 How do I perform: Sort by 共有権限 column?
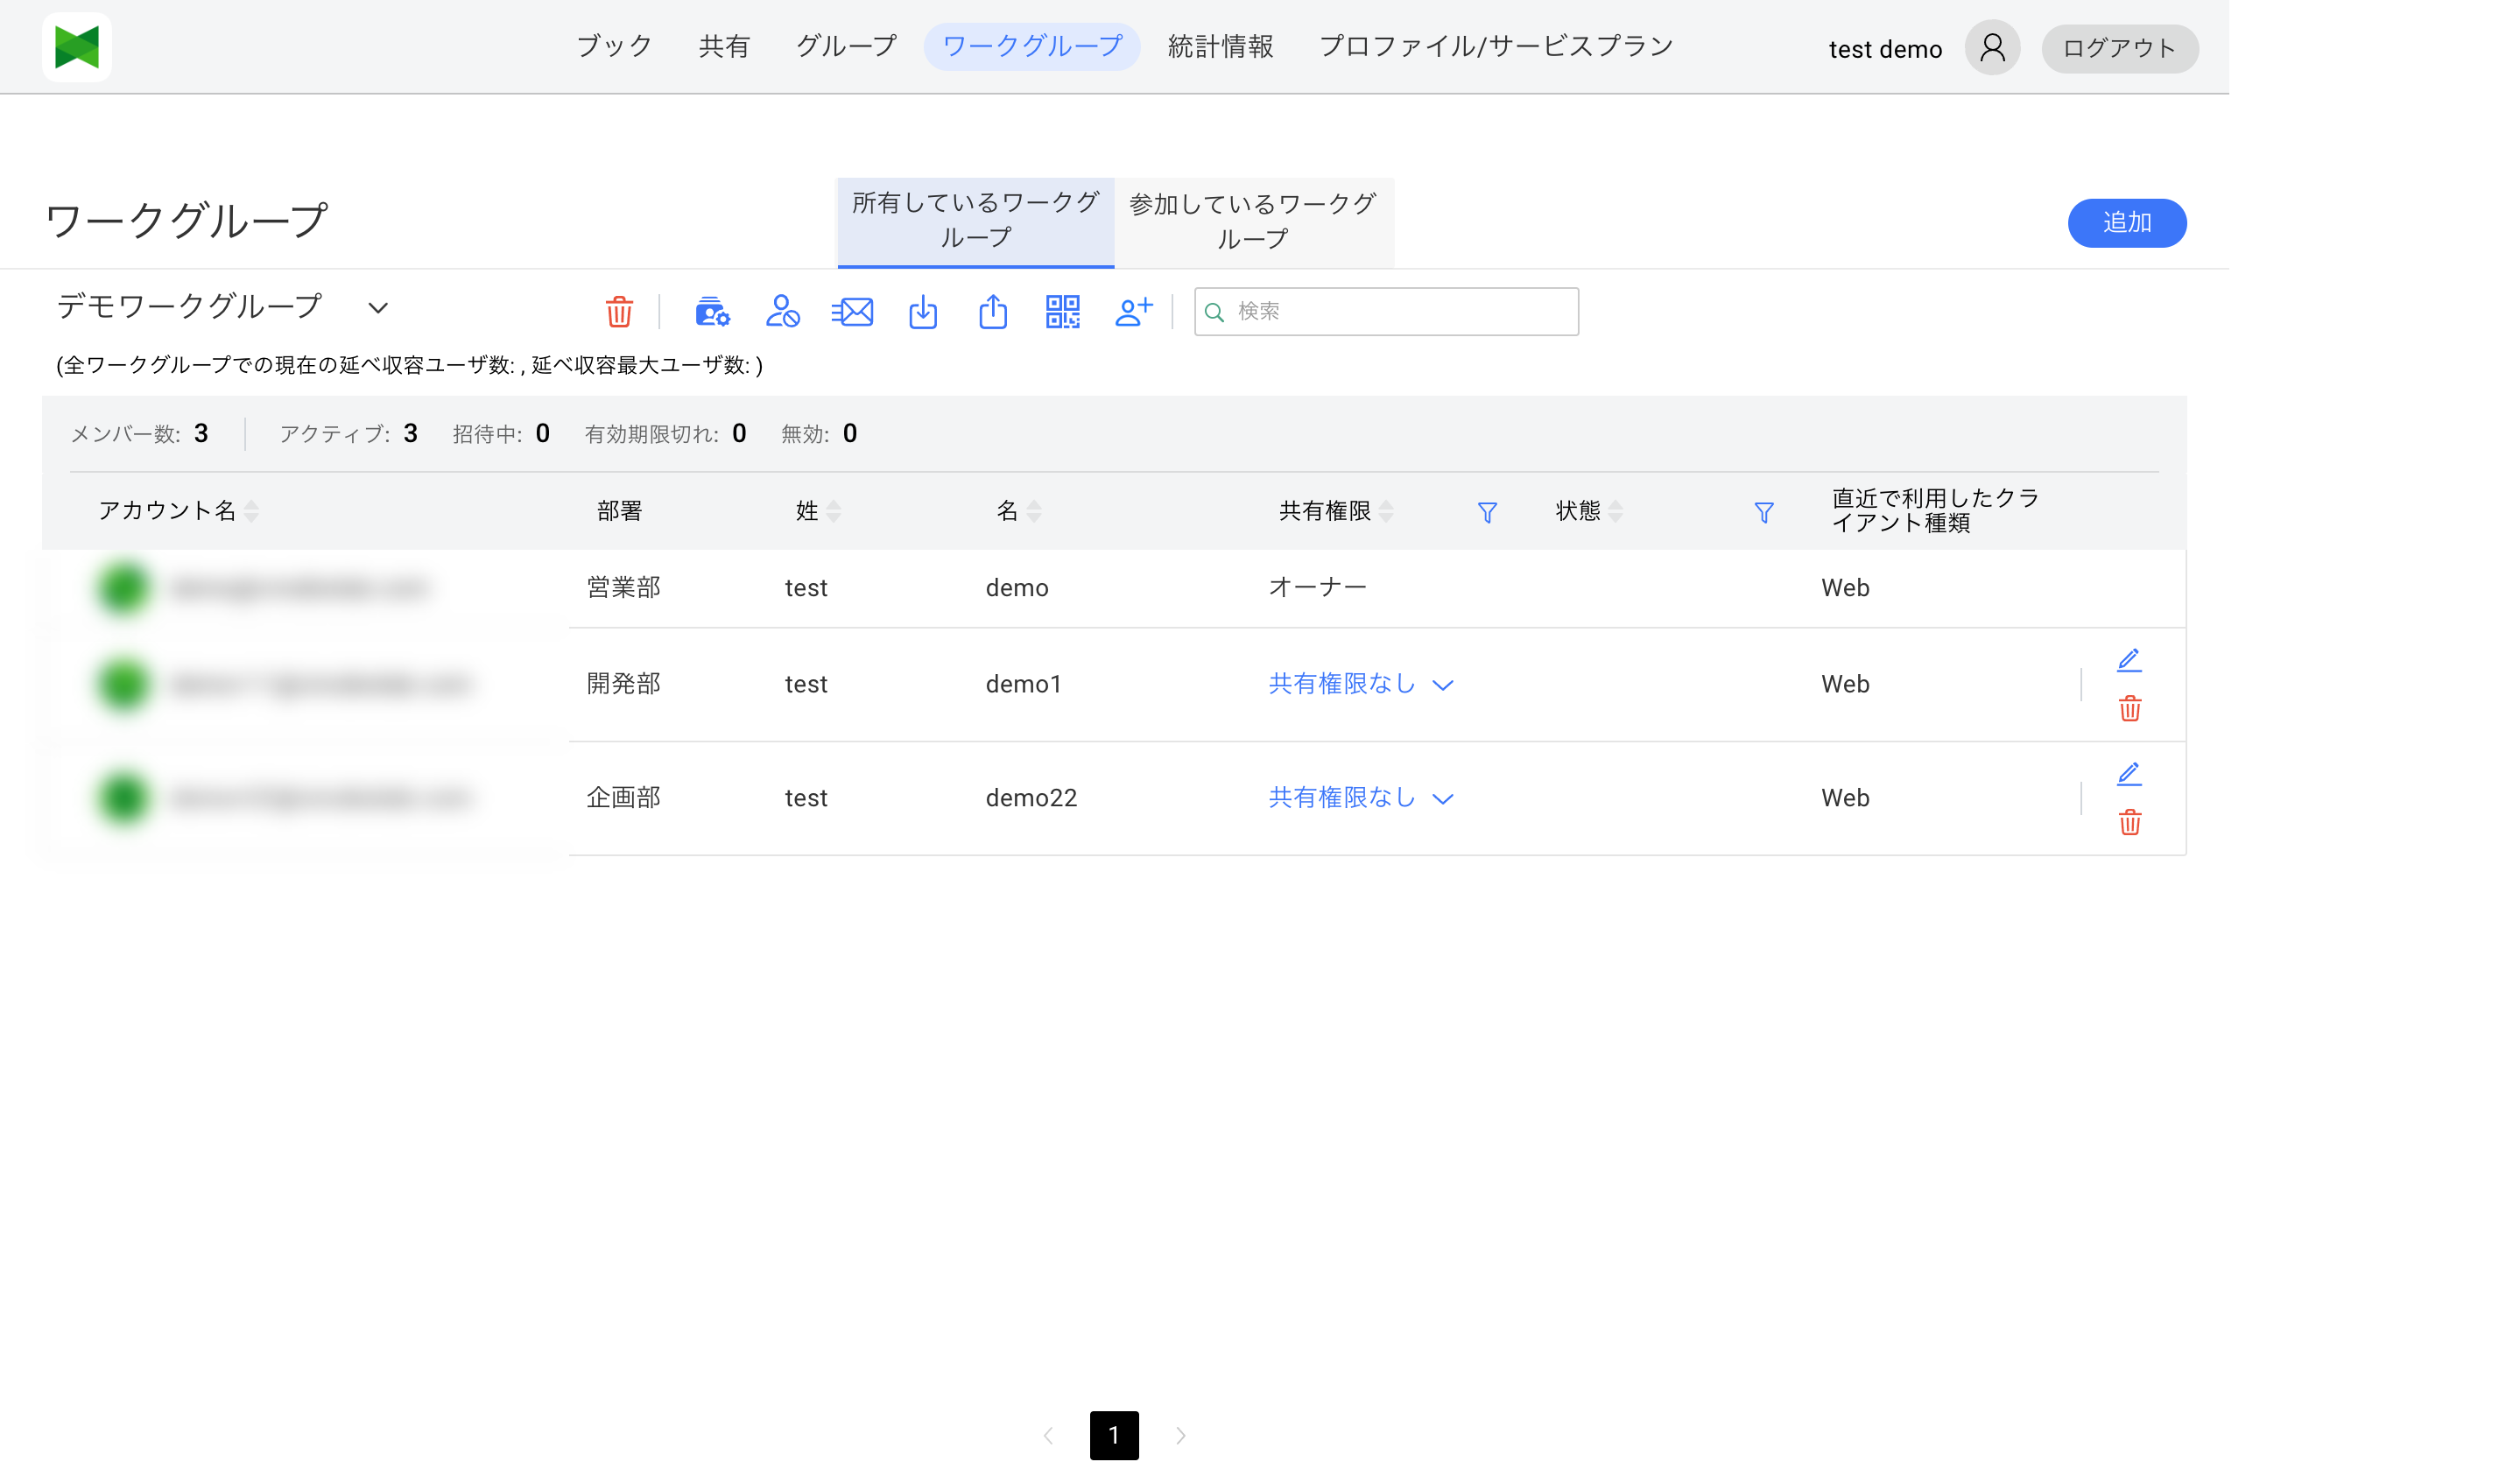[x=1386, y=512]
